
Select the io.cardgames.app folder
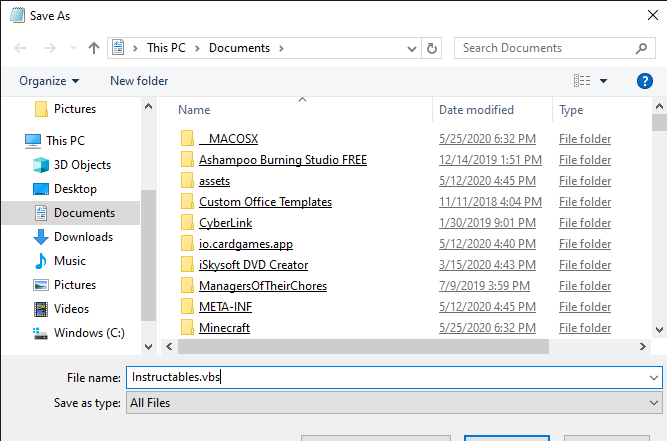(x=246, y=244)
